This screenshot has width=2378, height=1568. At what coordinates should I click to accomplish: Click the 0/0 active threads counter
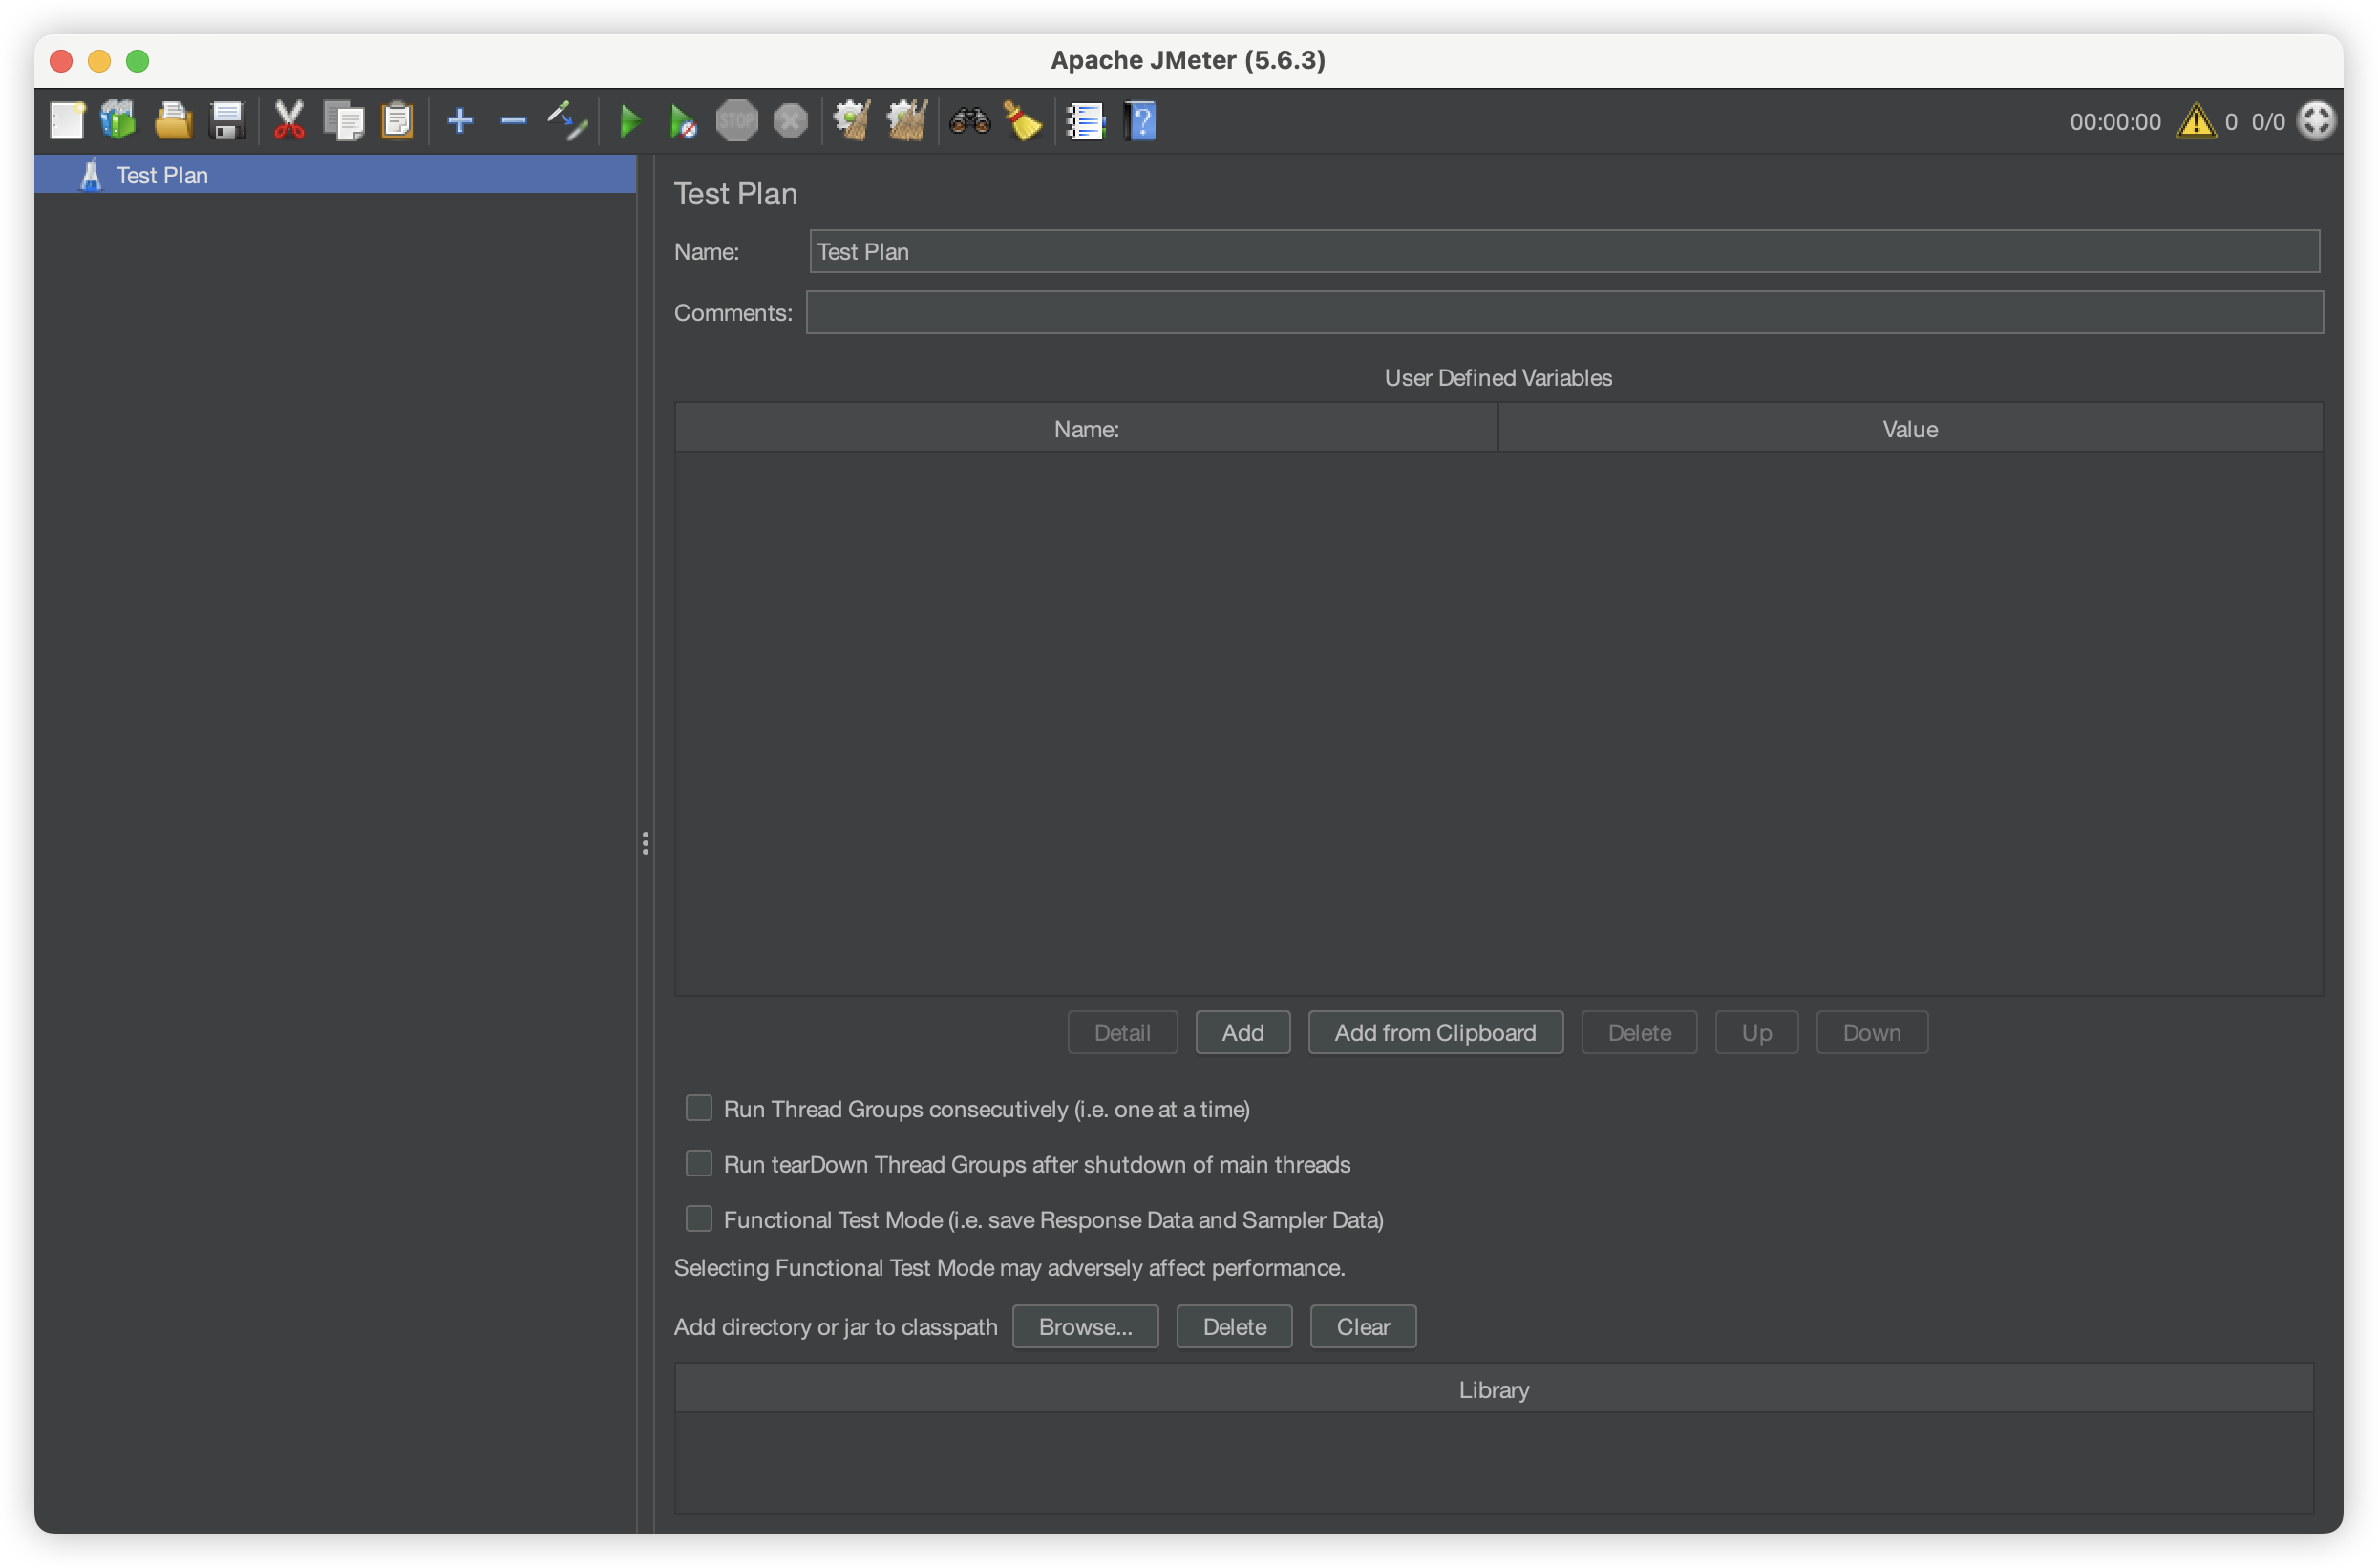pyautogui.click(x=2267, y=121)
